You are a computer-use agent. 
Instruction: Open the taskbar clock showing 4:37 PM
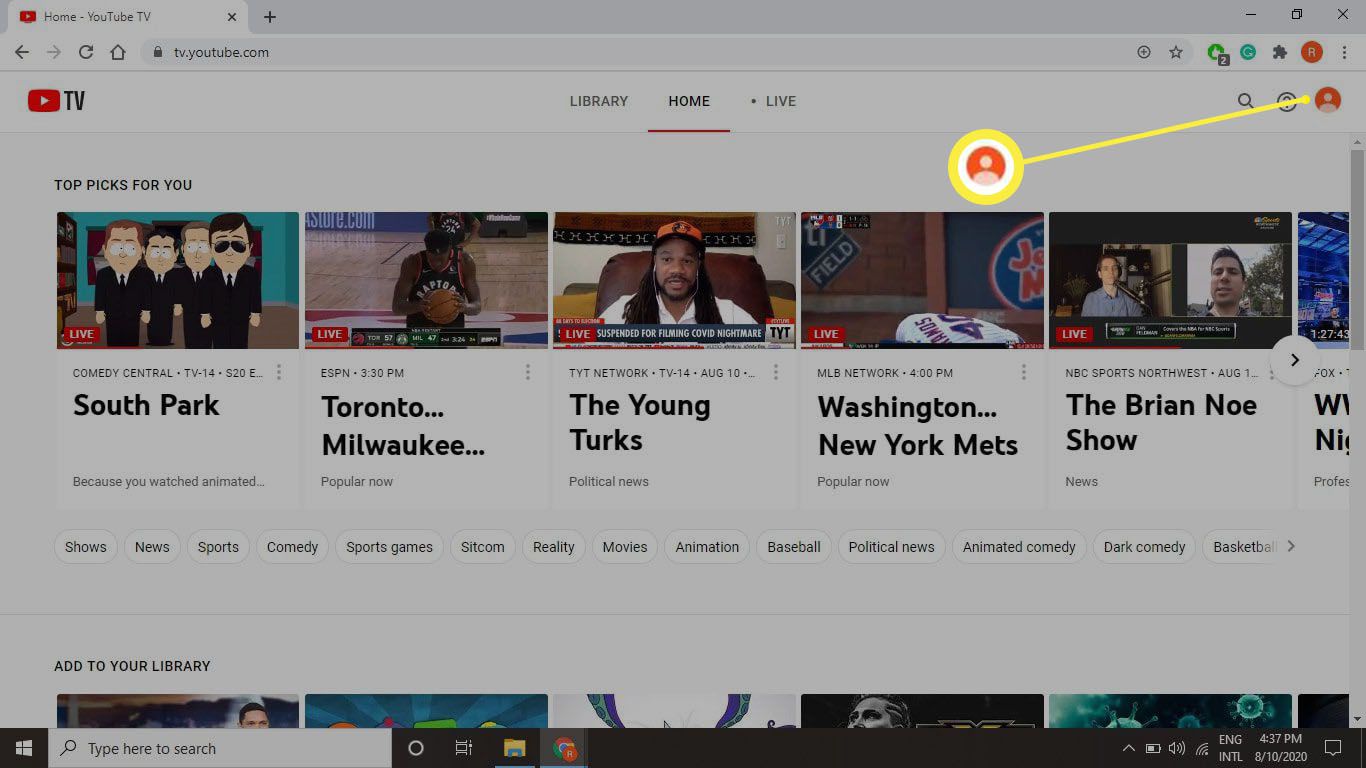[1281, 748]
